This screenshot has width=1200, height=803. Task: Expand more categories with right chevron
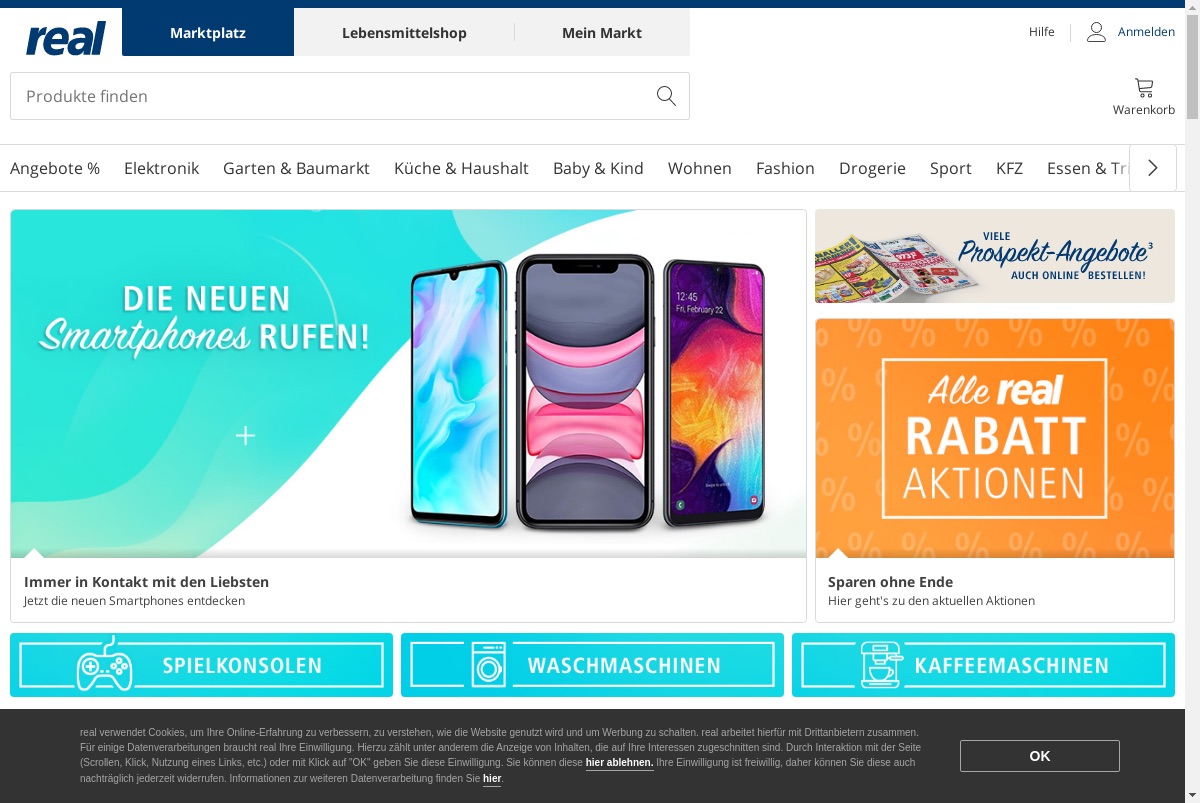(1153, 168)
